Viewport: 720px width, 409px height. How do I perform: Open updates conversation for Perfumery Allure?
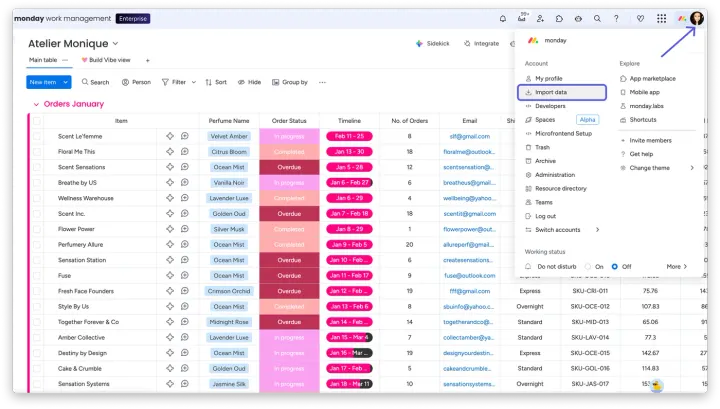(x=185, y=244)
